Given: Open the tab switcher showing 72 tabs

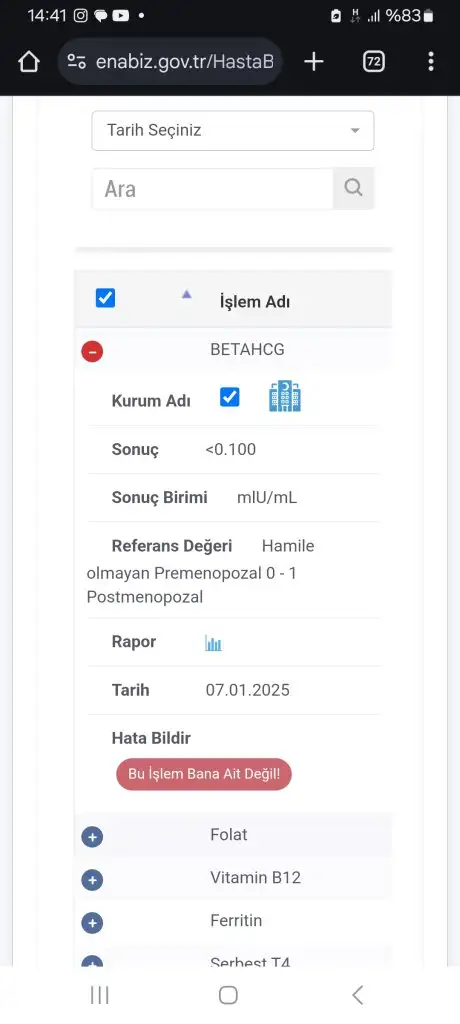Looking at the screenshot, I should coord(373,62).
